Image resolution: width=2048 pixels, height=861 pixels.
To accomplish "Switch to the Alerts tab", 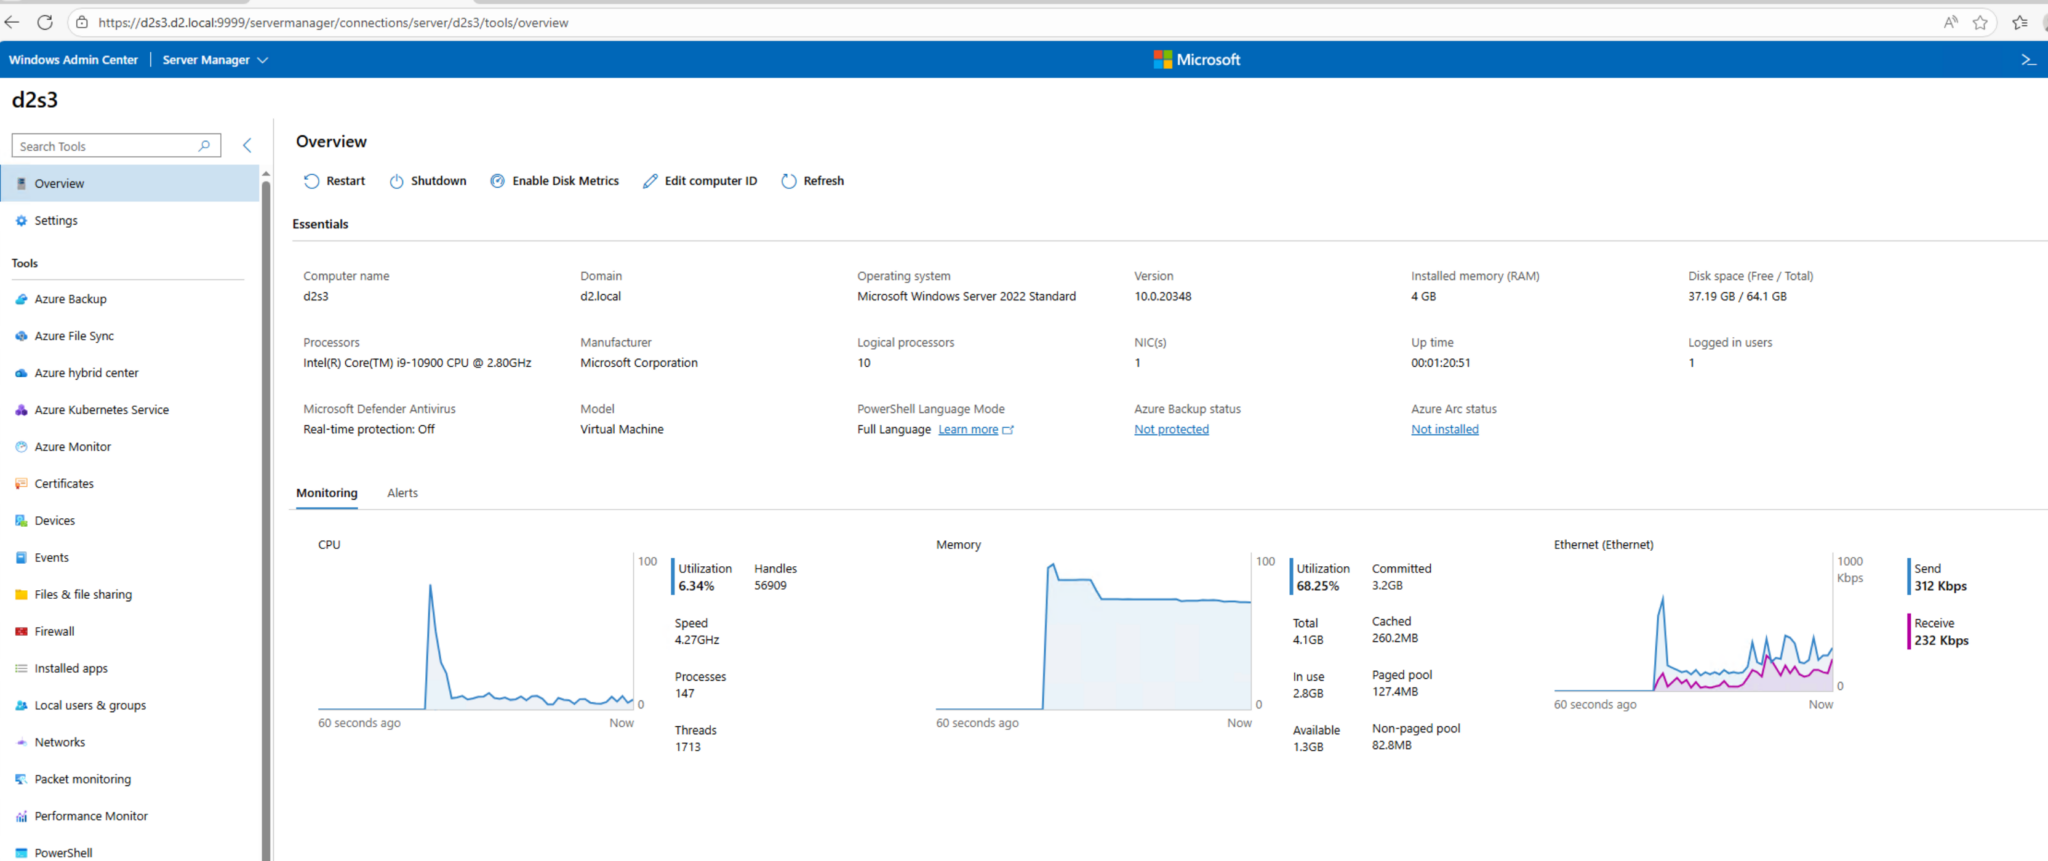I will pos(402,493).
